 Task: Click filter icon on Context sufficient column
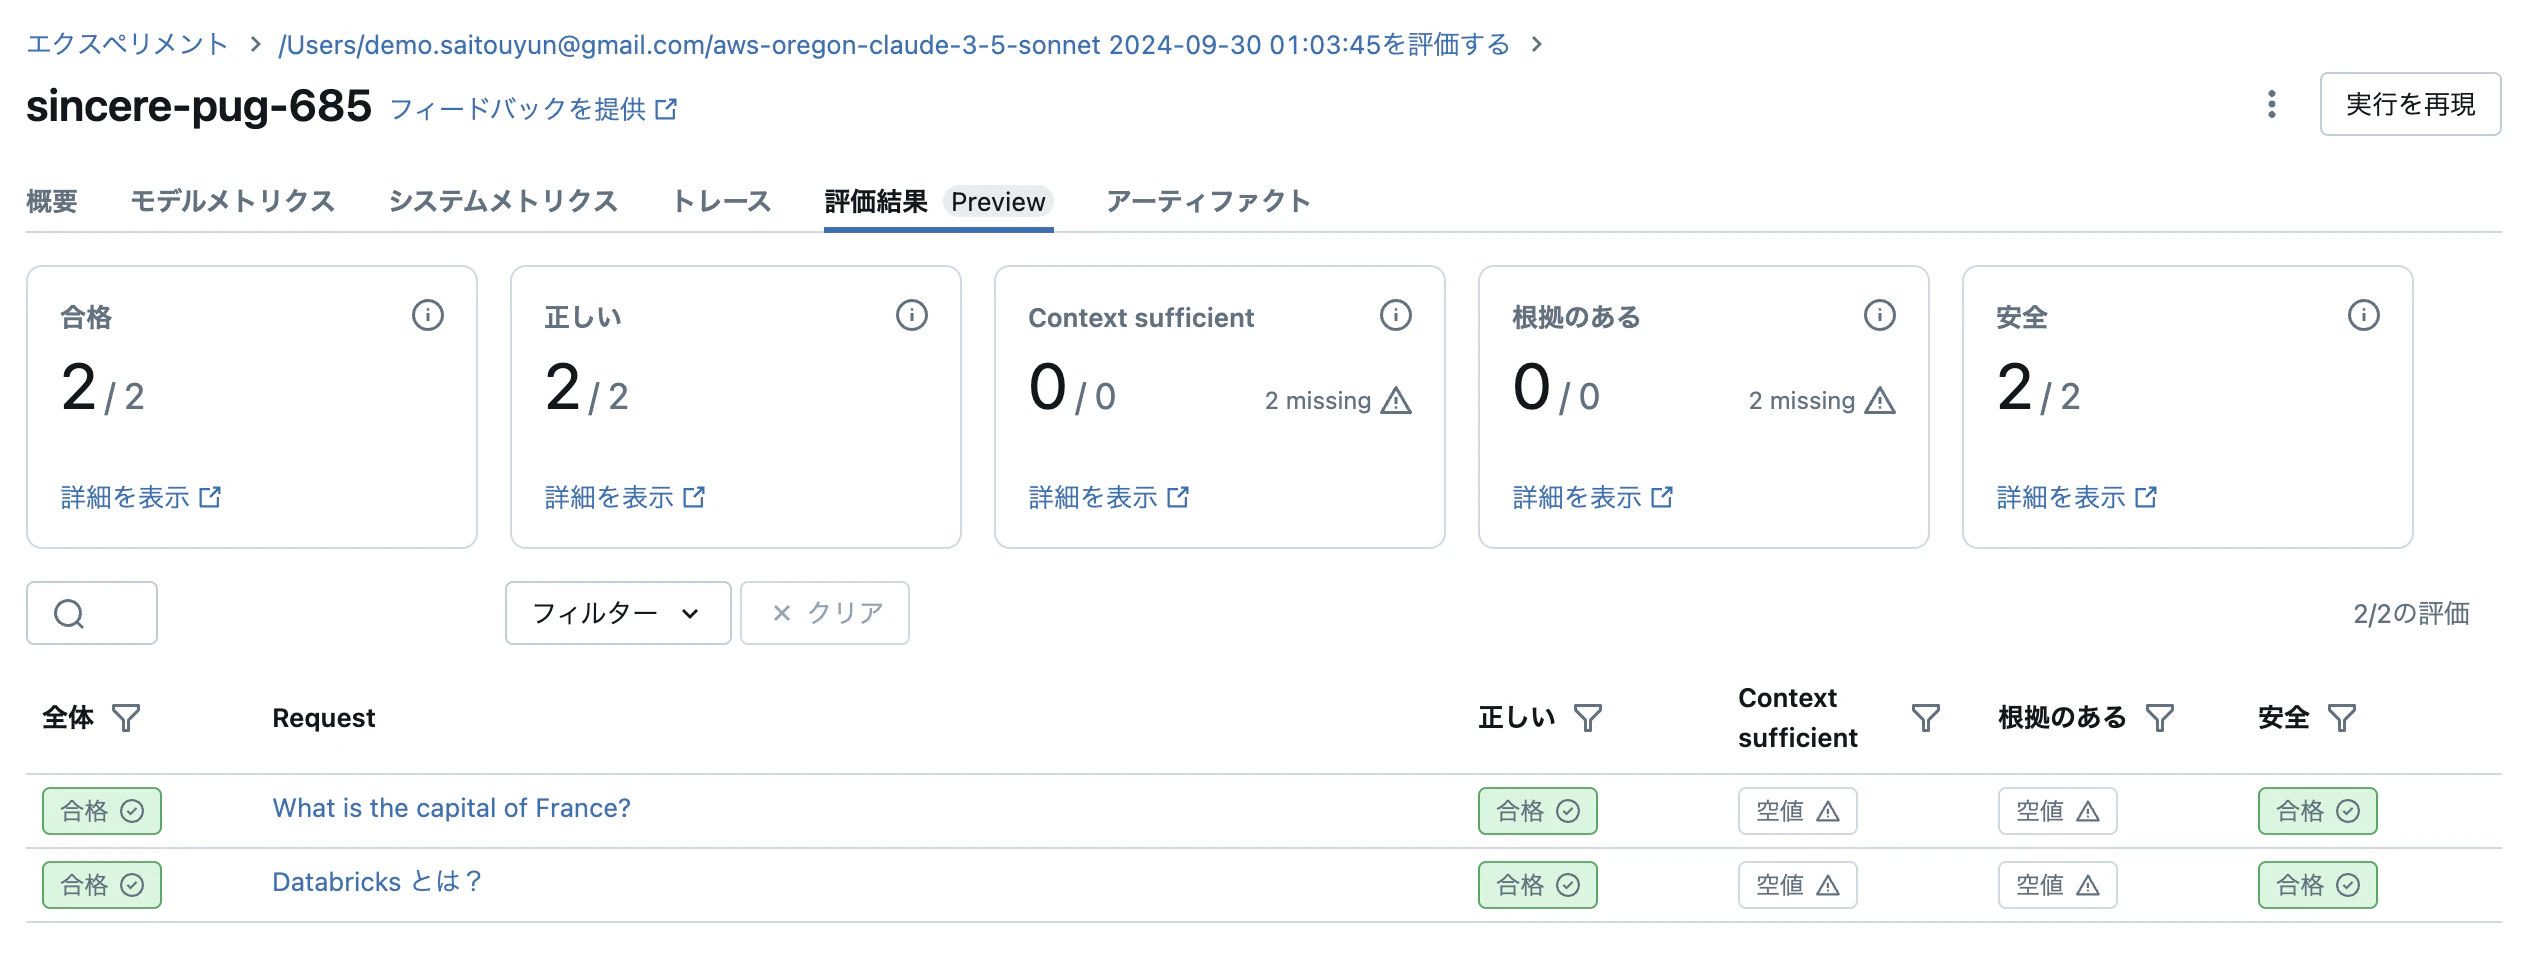click(1926, 718)
